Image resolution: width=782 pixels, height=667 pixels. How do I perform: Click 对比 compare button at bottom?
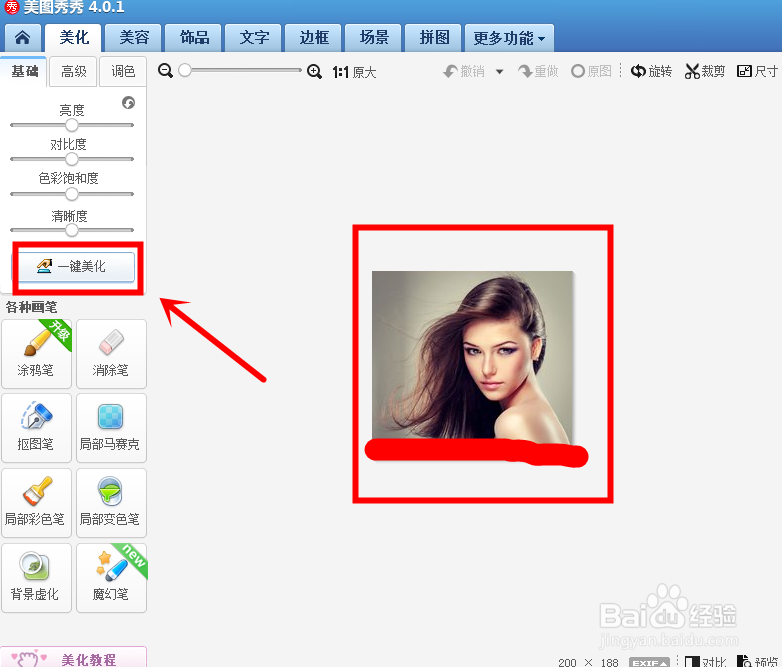pos(705,662)
